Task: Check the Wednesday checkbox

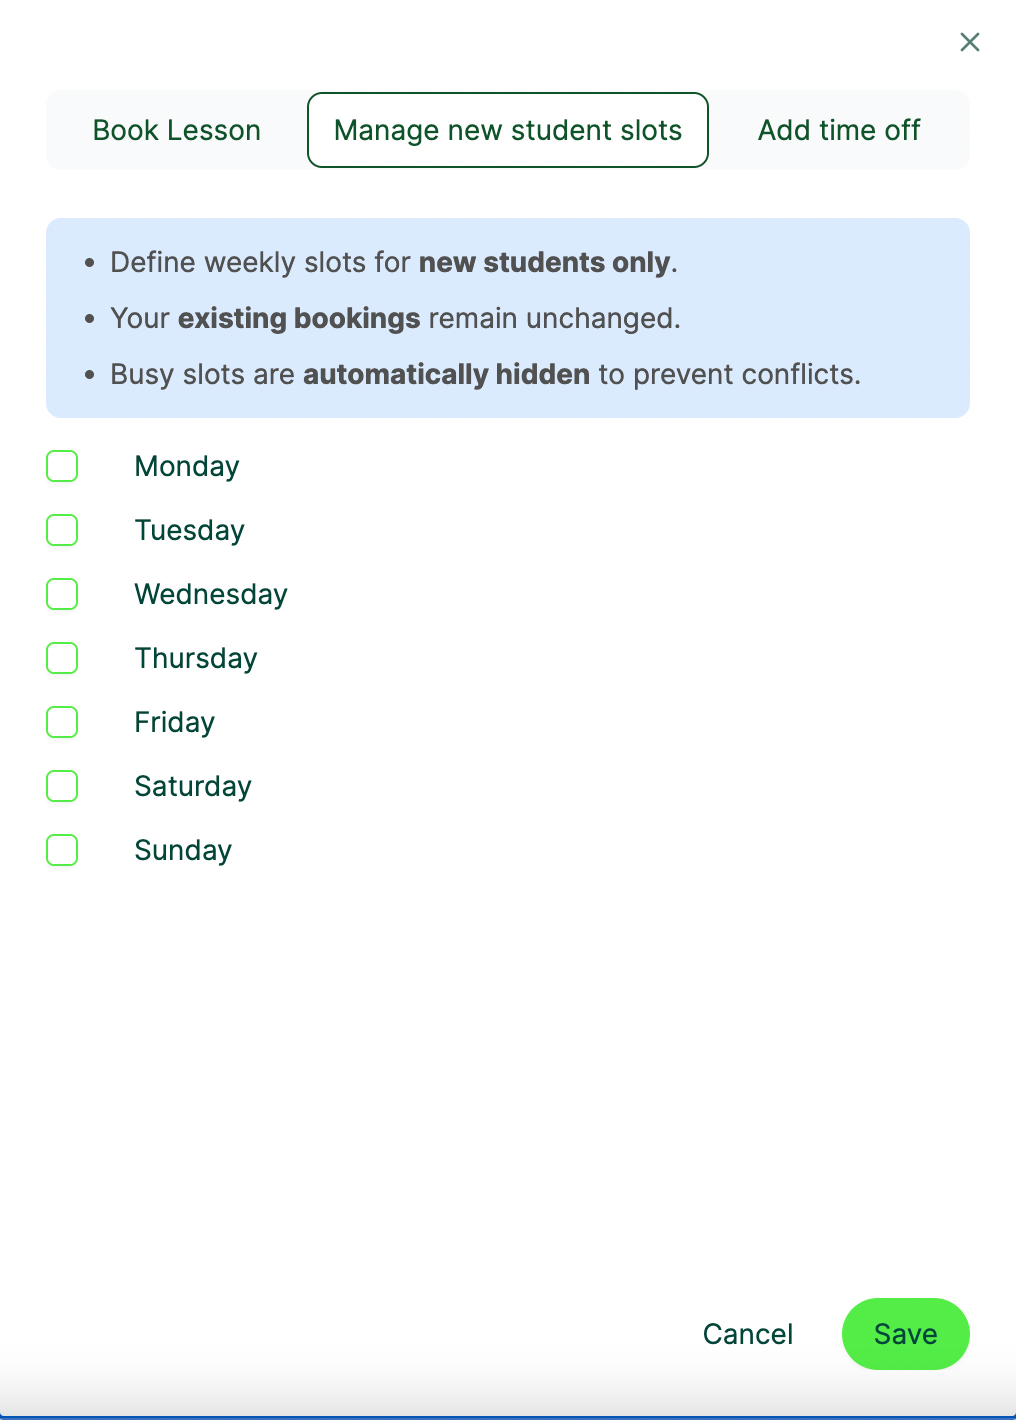Action: click(62, 594)
